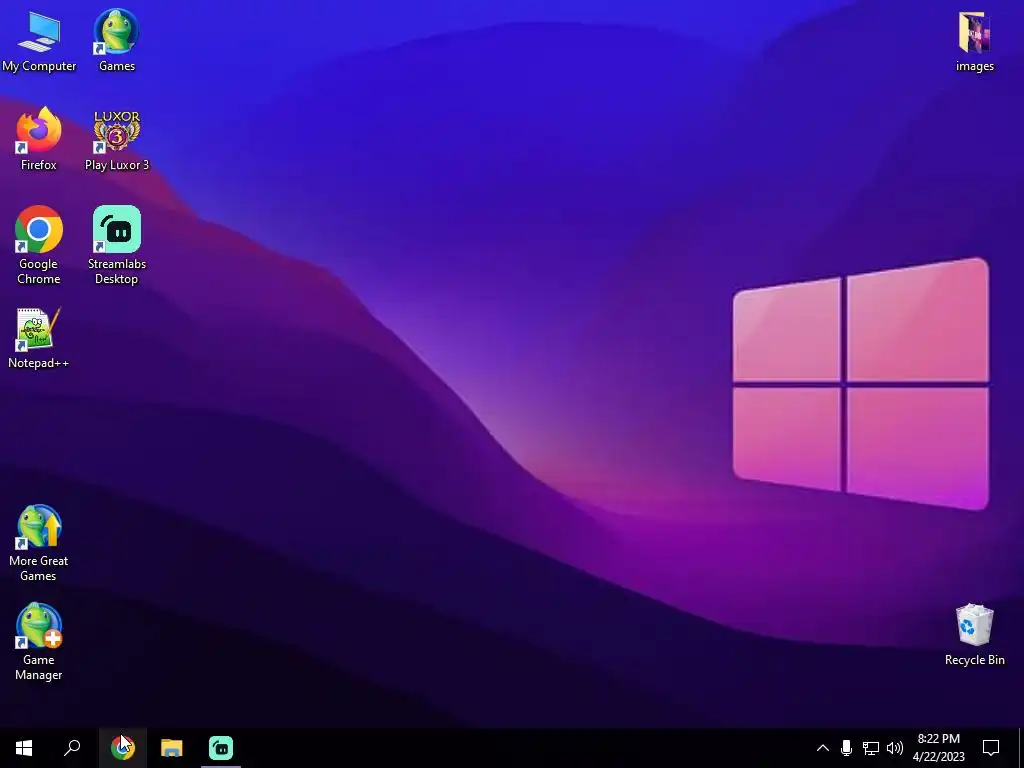
Task: Select the Recycle Bin icon
Action: 974,634
